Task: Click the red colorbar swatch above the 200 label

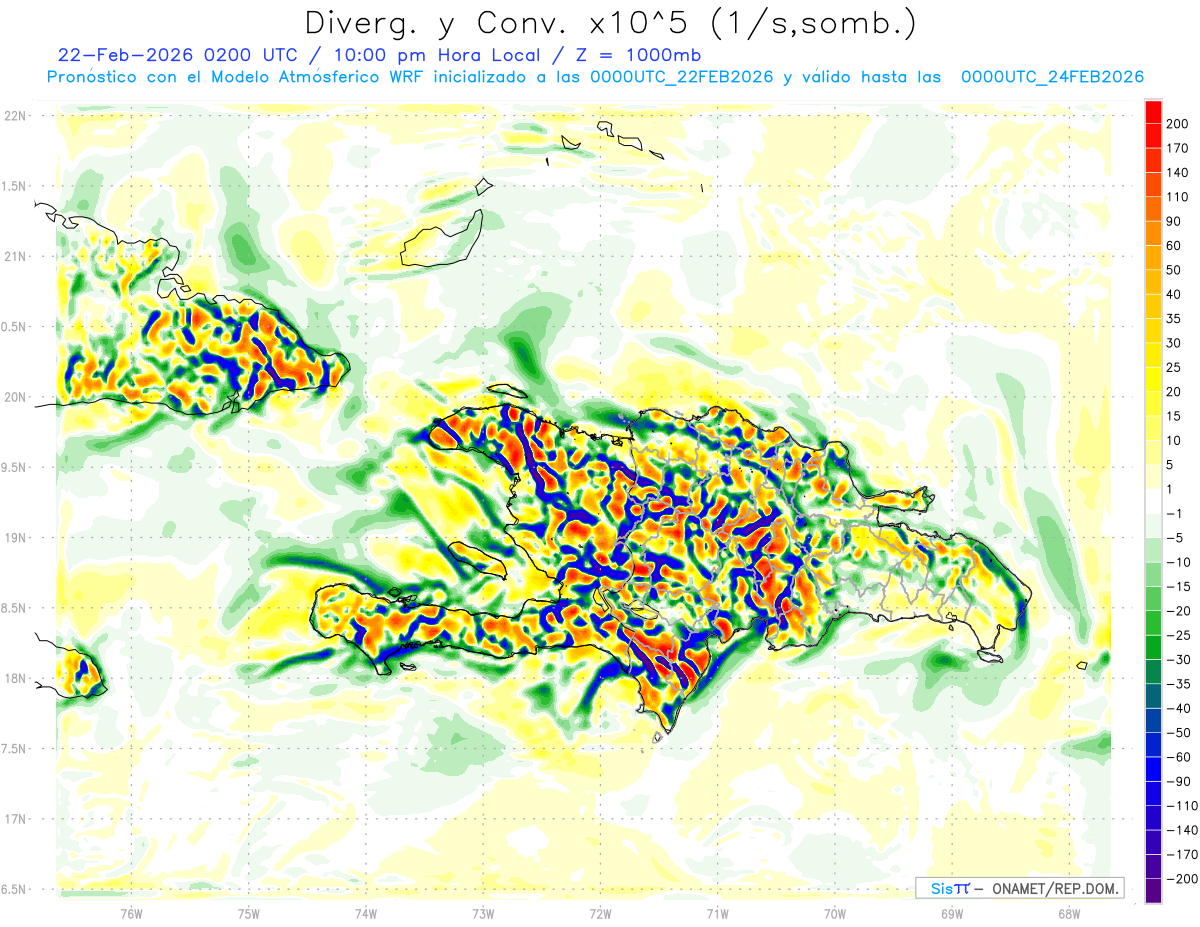Action: coord(1153,112)
